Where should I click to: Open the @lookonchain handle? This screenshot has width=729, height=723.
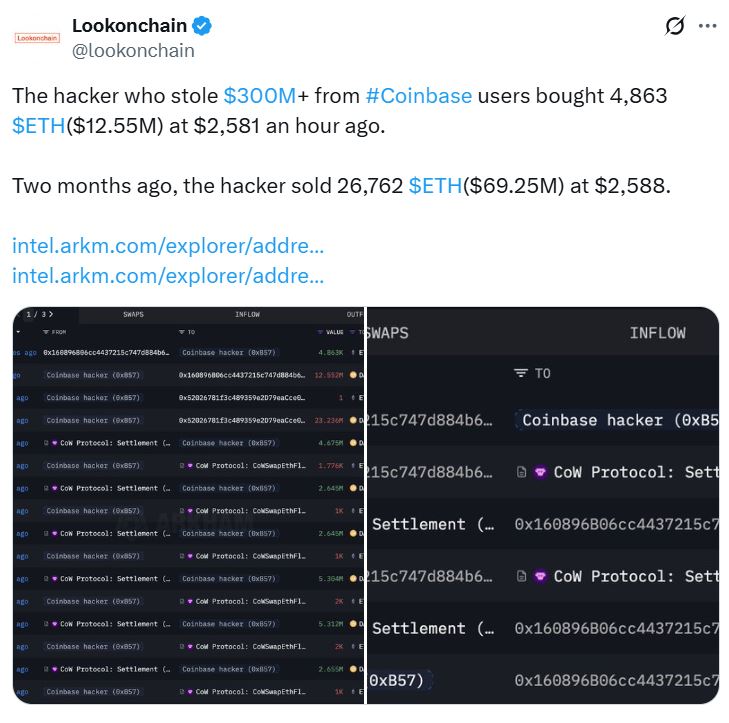tap(133, 50)
